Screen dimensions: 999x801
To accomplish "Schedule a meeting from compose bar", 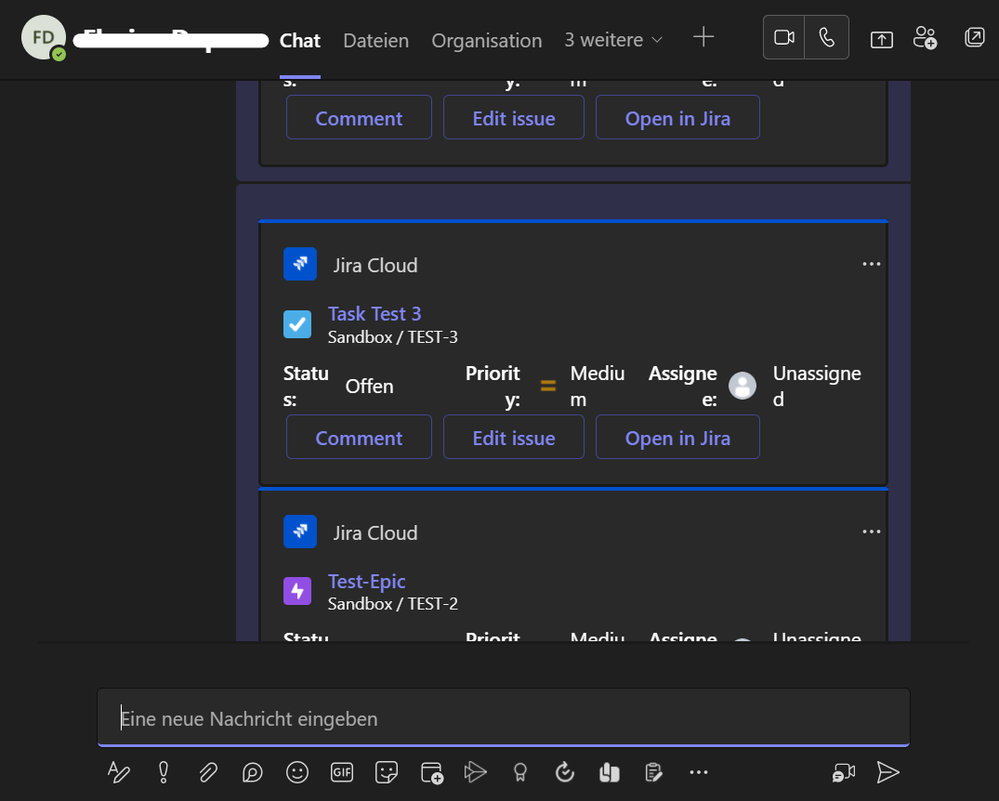I will (x=432, y=772).
